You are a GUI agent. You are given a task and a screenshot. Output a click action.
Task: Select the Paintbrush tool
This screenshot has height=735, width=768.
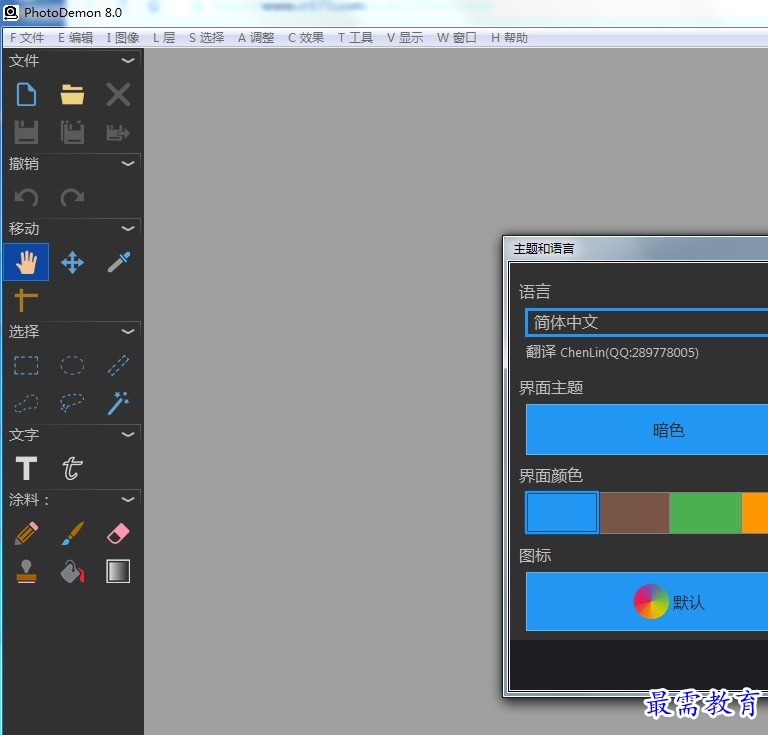pyautogui.click(x=72, y=533)
